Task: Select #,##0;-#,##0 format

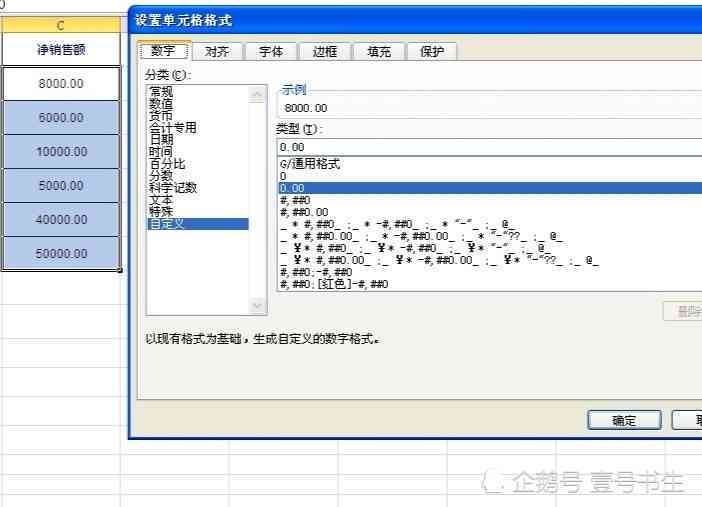Action: 316,272
